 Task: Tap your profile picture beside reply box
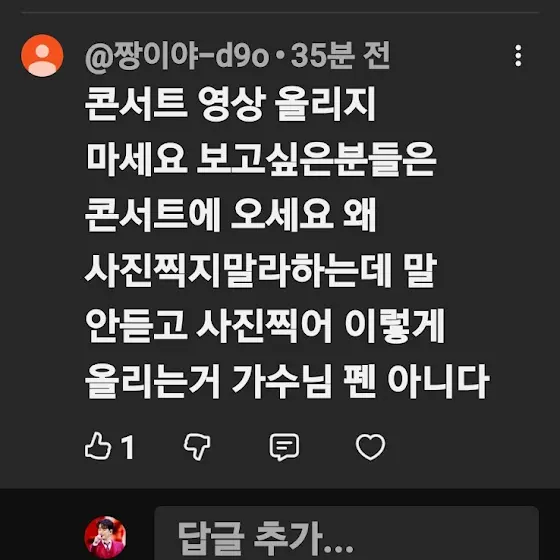click(105, 537)
